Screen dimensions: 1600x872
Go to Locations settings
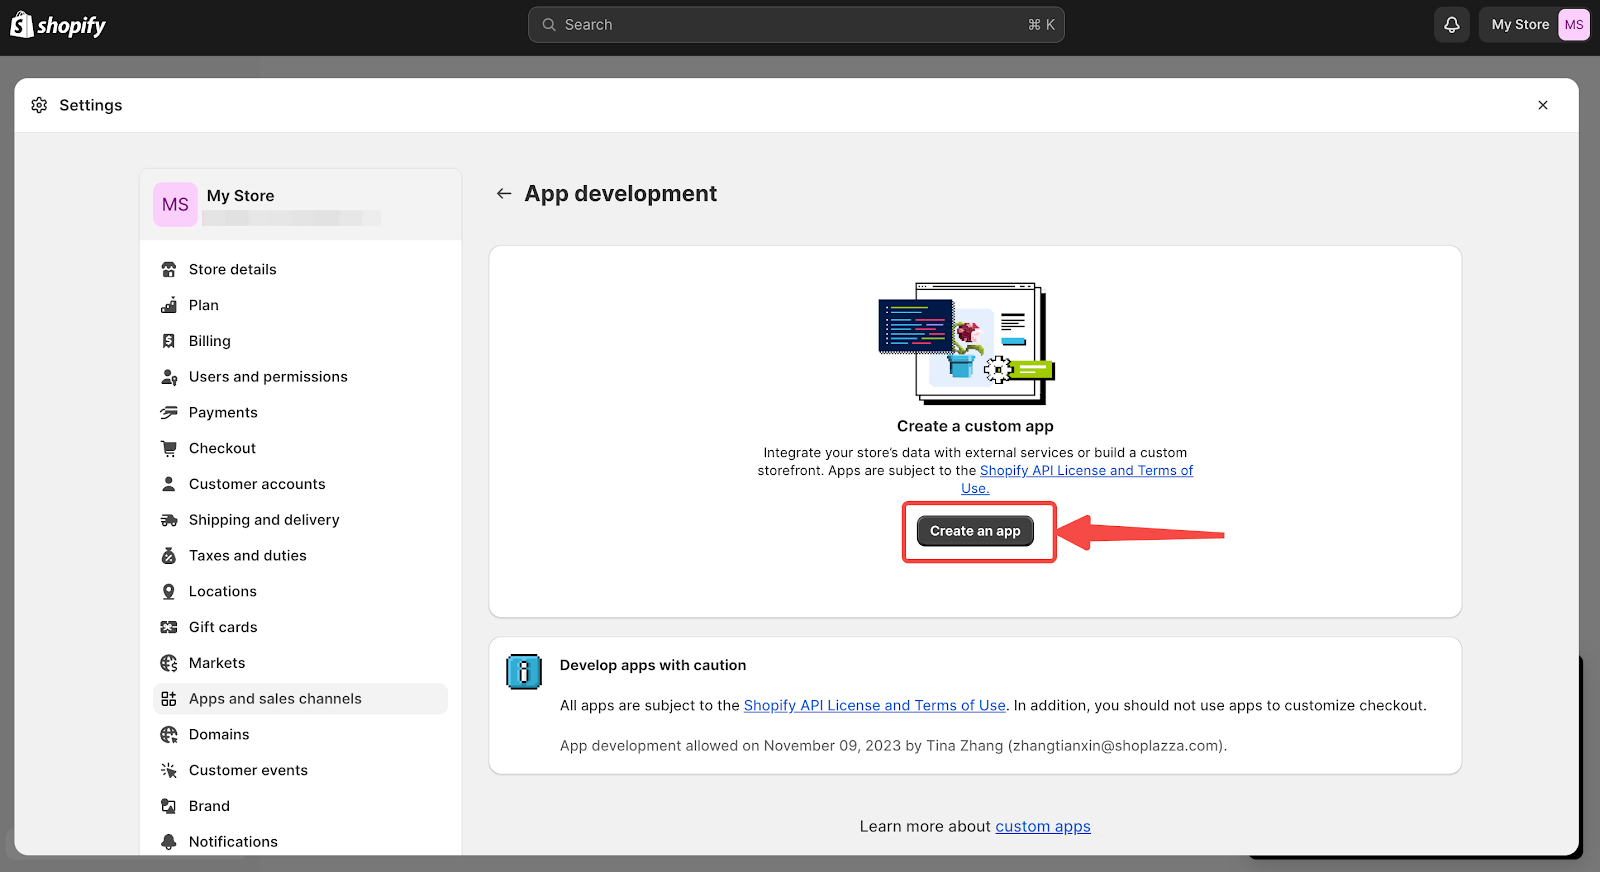point(300,591)
